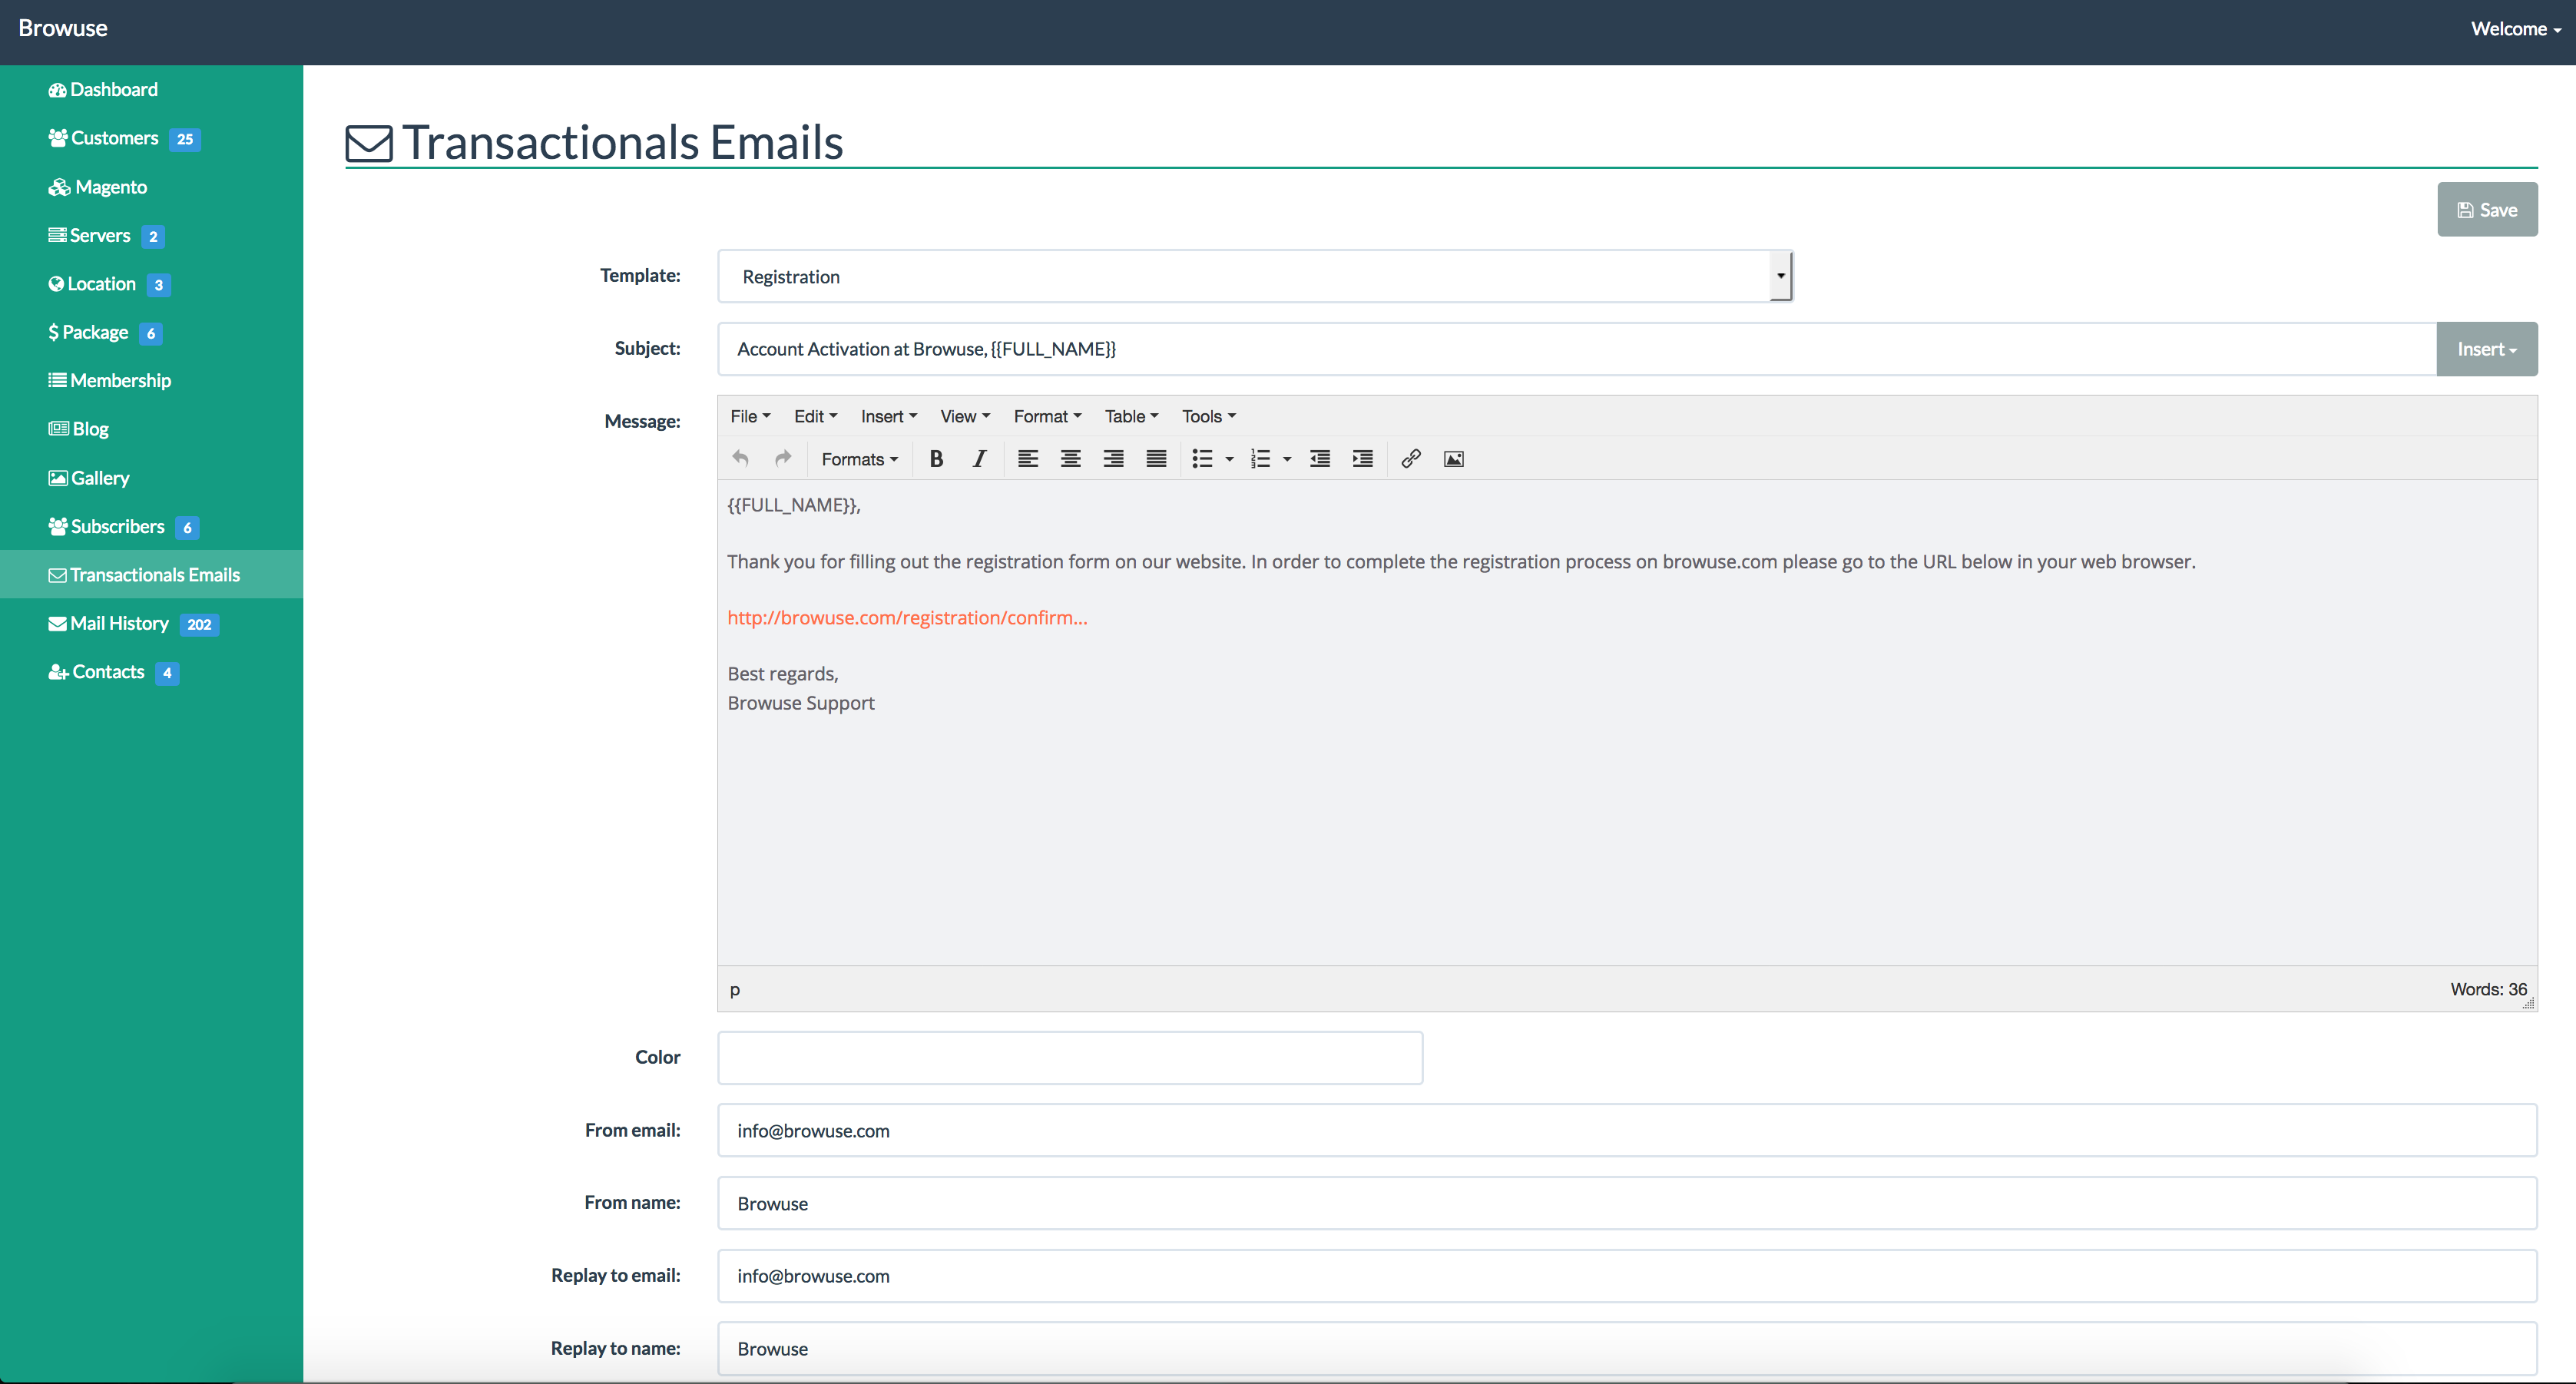This screenshot has height=1384, width=2576.
Task: Open the Formats dropdown in the editor toolbar
Action: 859,459
